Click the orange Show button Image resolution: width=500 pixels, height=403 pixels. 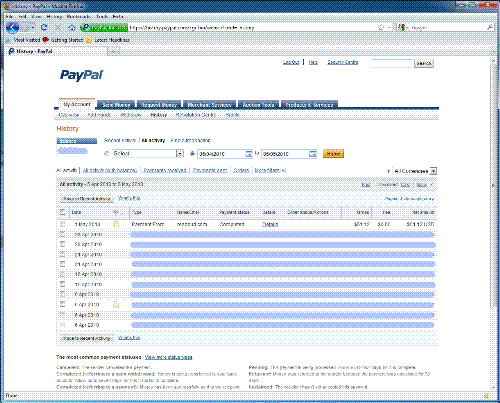(x=333, y=154)
